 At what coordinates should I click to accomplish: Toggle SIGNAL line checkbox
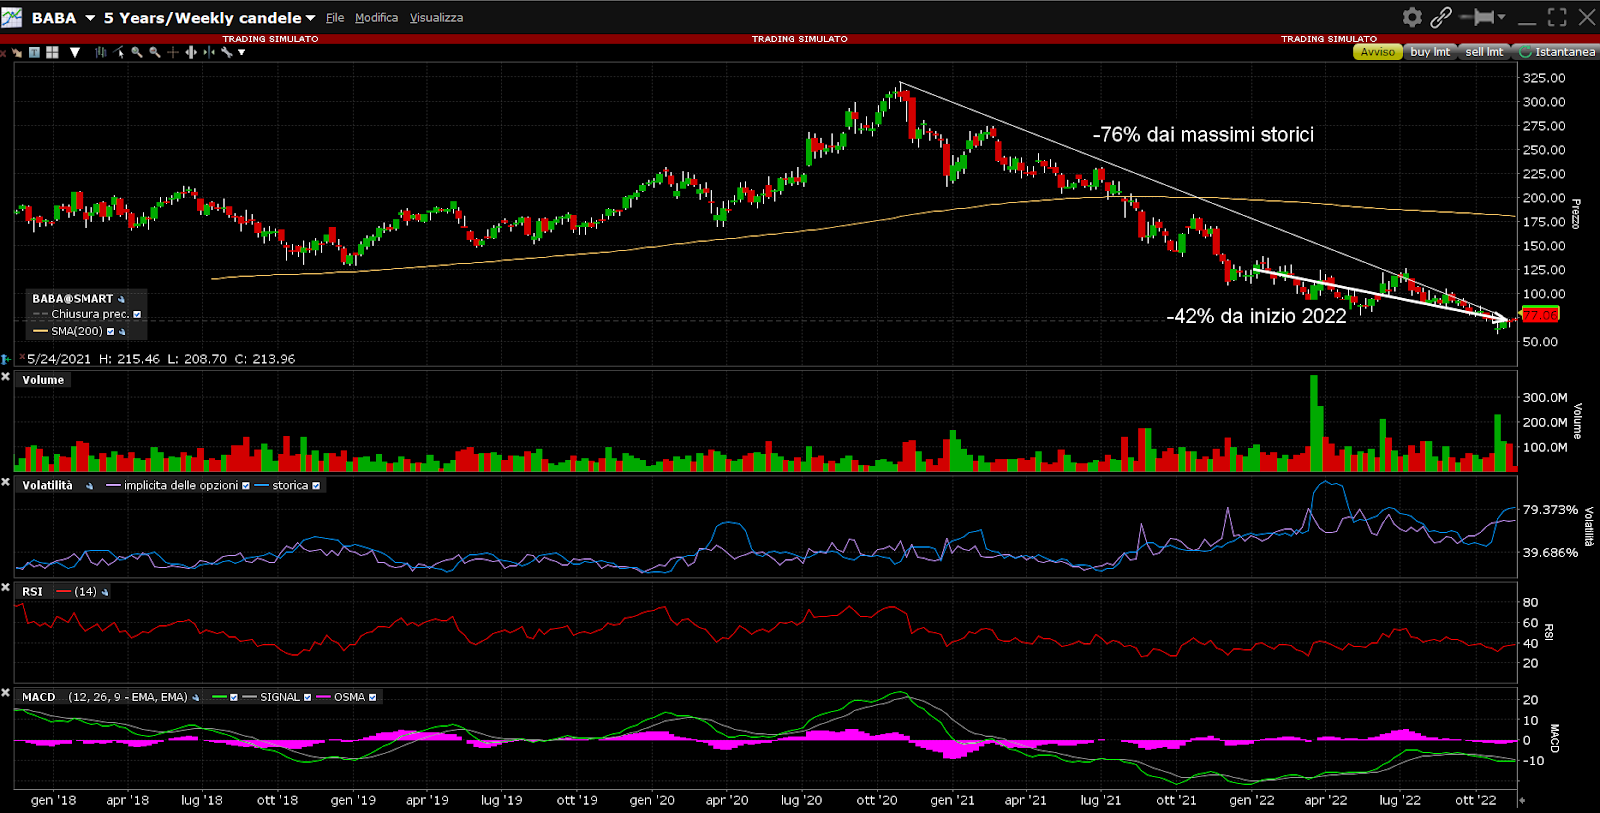point(307,697)
